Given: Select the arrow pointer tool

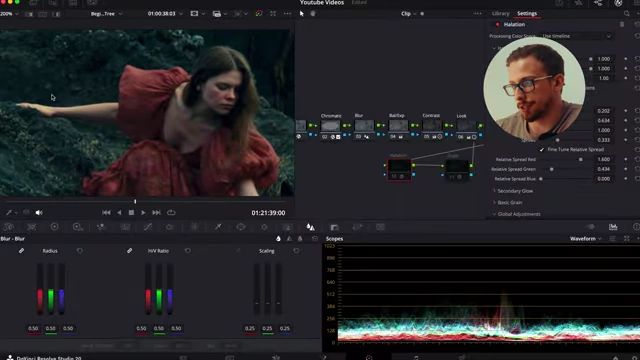Looking at the screenshot, I should point(302,13).
